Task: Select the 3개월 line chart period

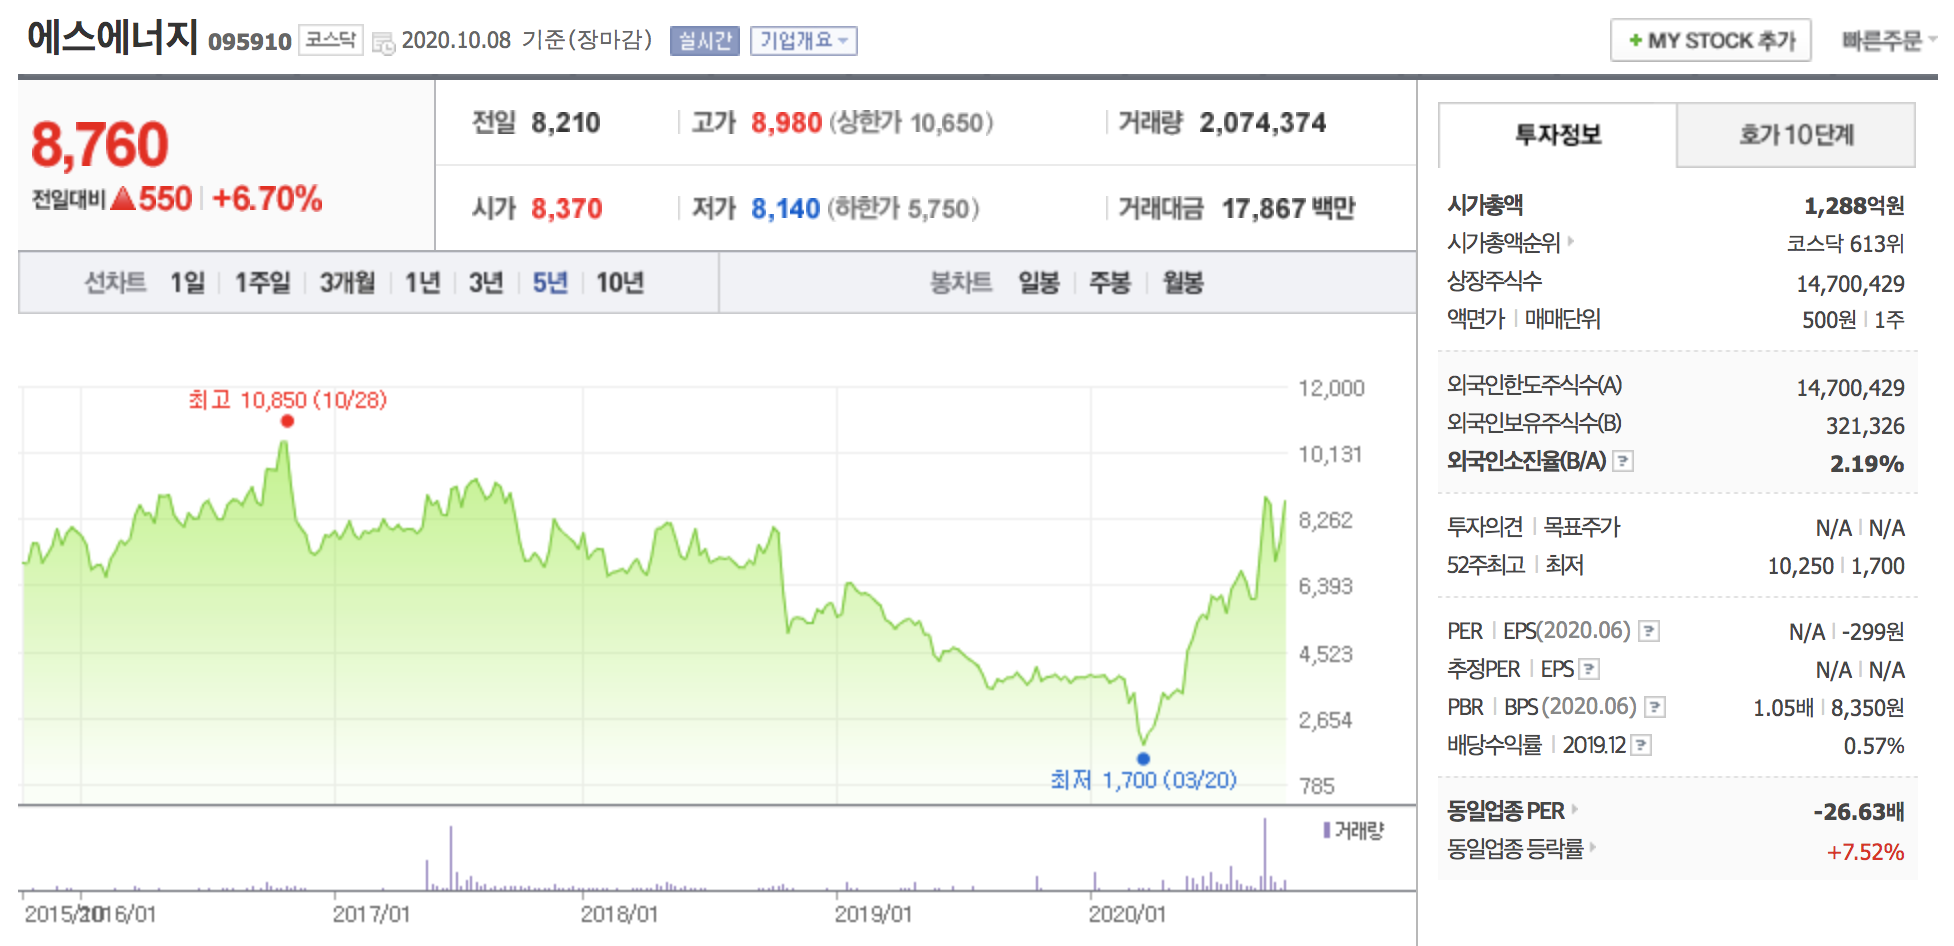Action: coord(347,283)
